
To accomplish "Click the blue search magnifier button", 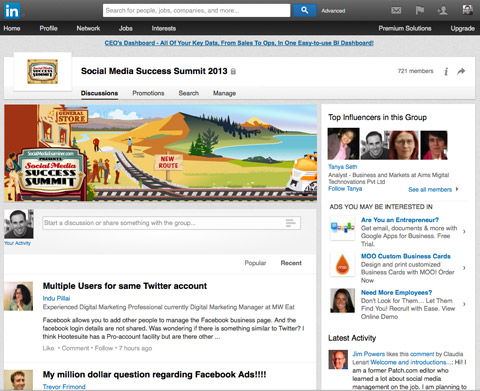I will [x=304, y=10].
